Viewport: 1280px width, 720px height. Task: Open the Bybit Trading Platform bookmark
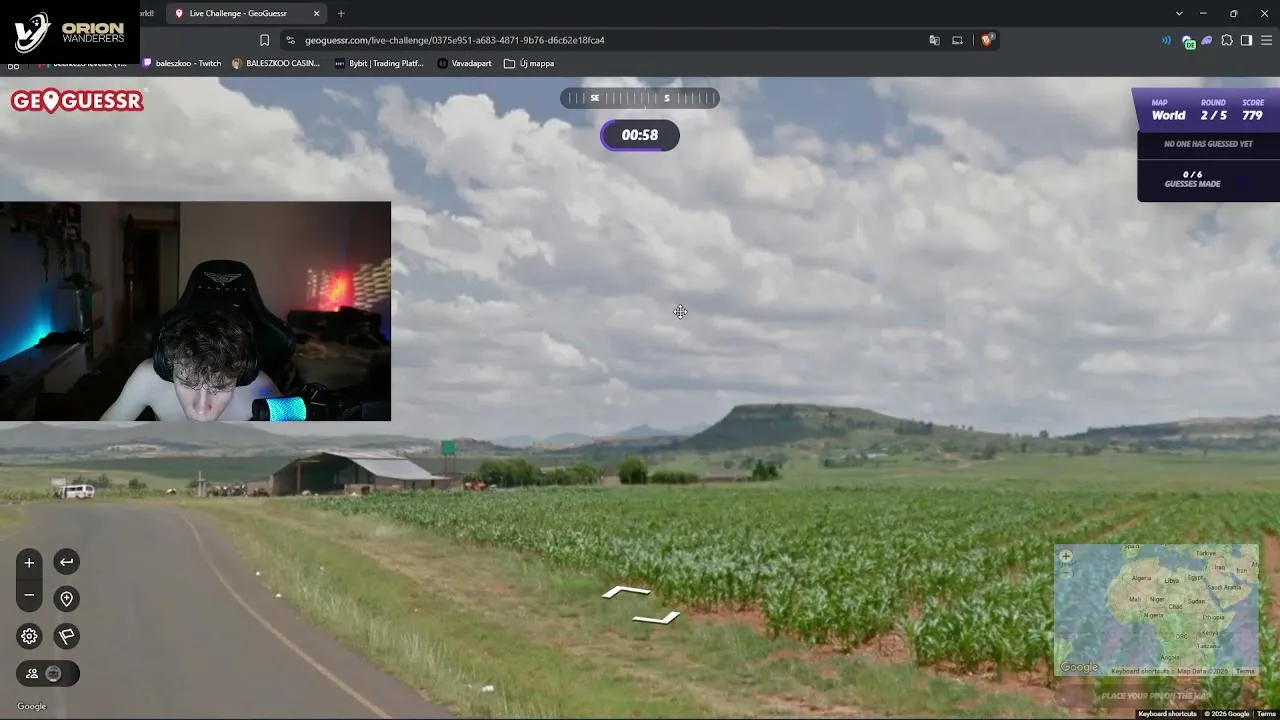[x=379, y=63]
